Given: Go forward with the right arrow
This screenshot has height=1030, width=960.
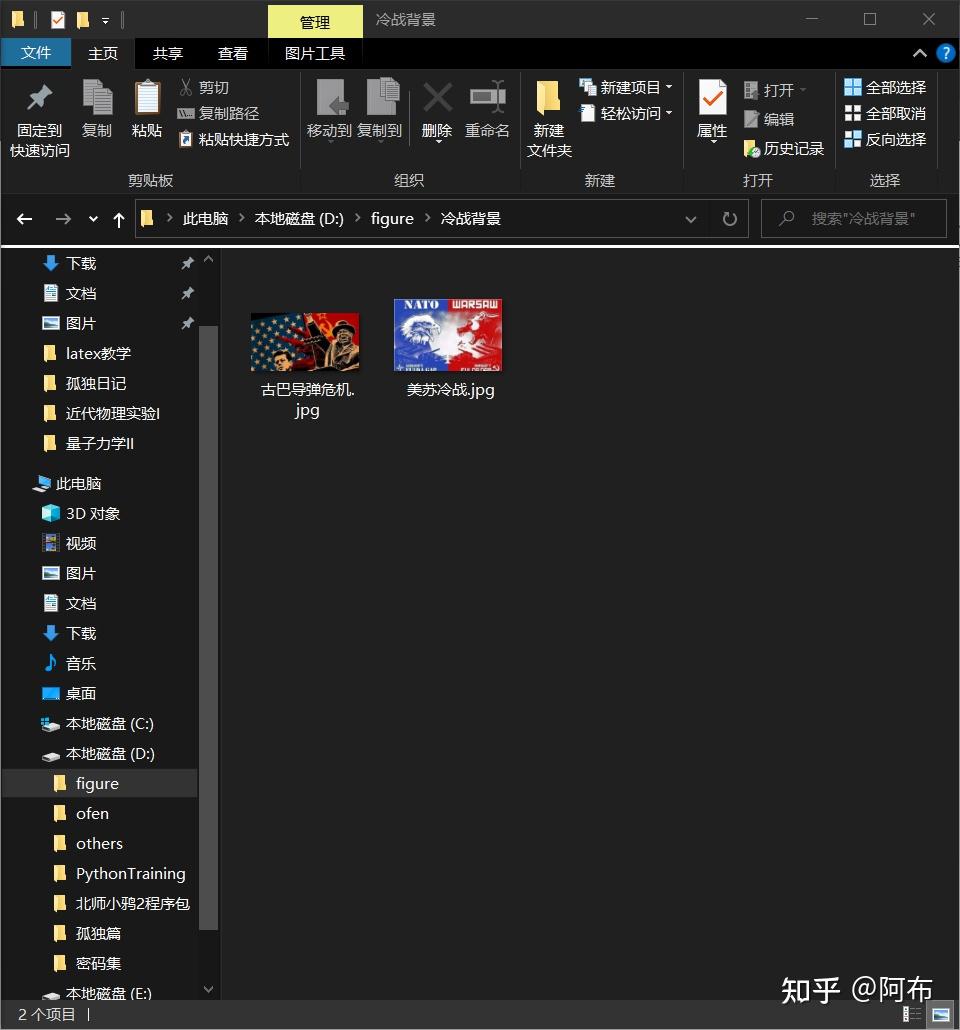Looking at the screenshot, I should (x=63, y=219).
